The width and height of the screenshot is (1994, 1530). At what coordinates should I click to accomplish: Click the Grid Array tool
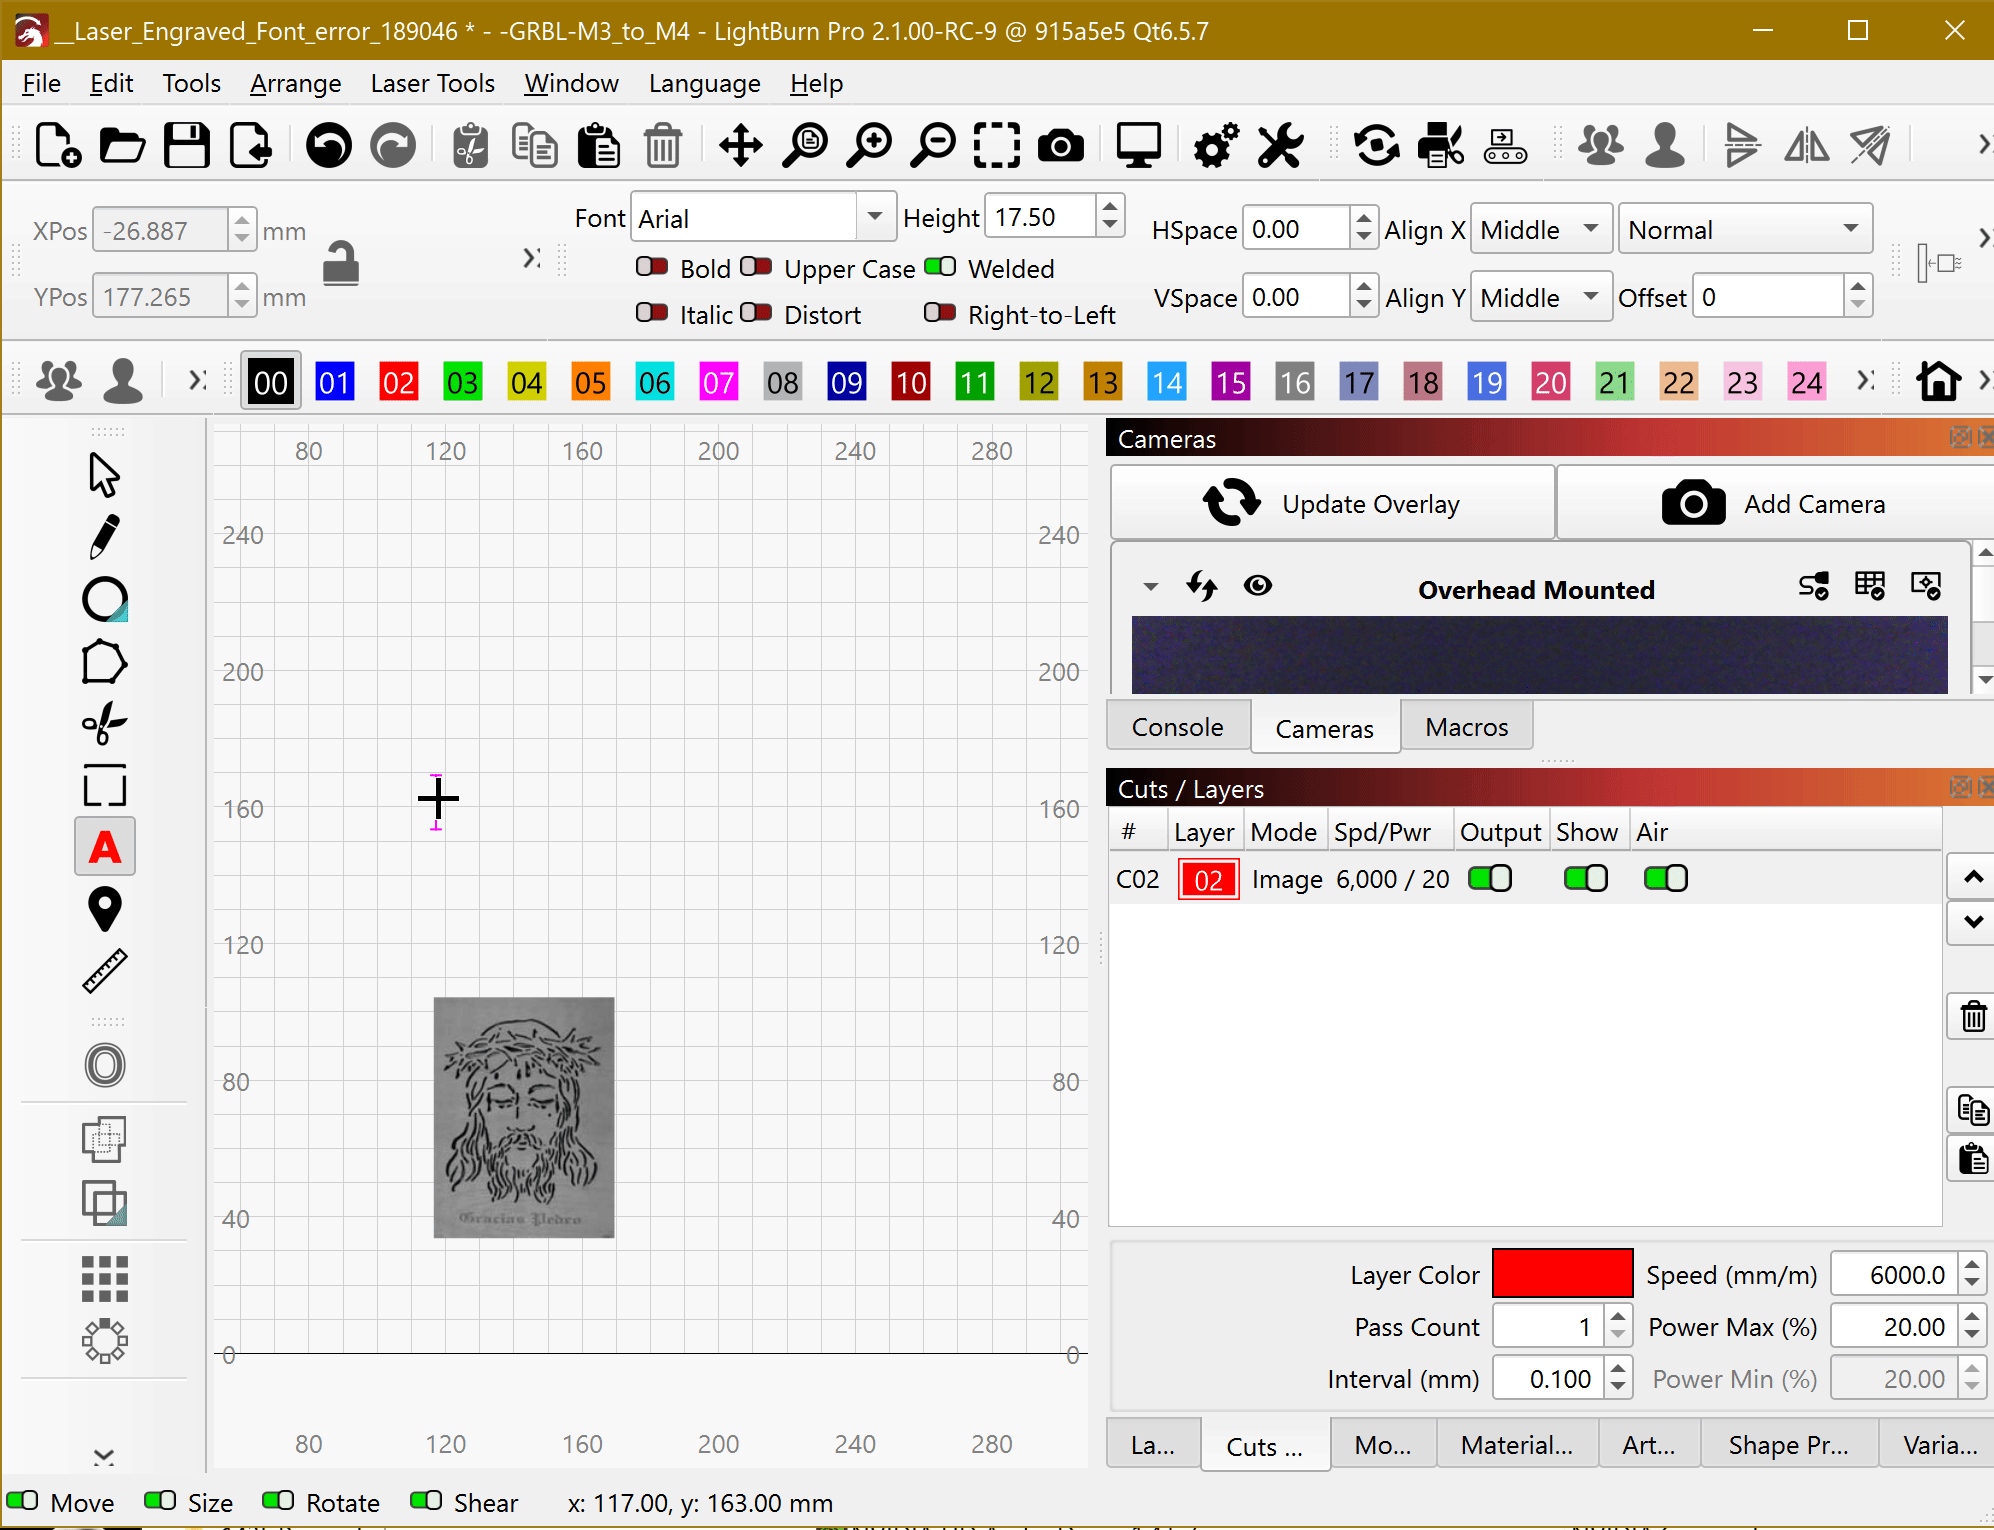click(x=104, y=1278)
